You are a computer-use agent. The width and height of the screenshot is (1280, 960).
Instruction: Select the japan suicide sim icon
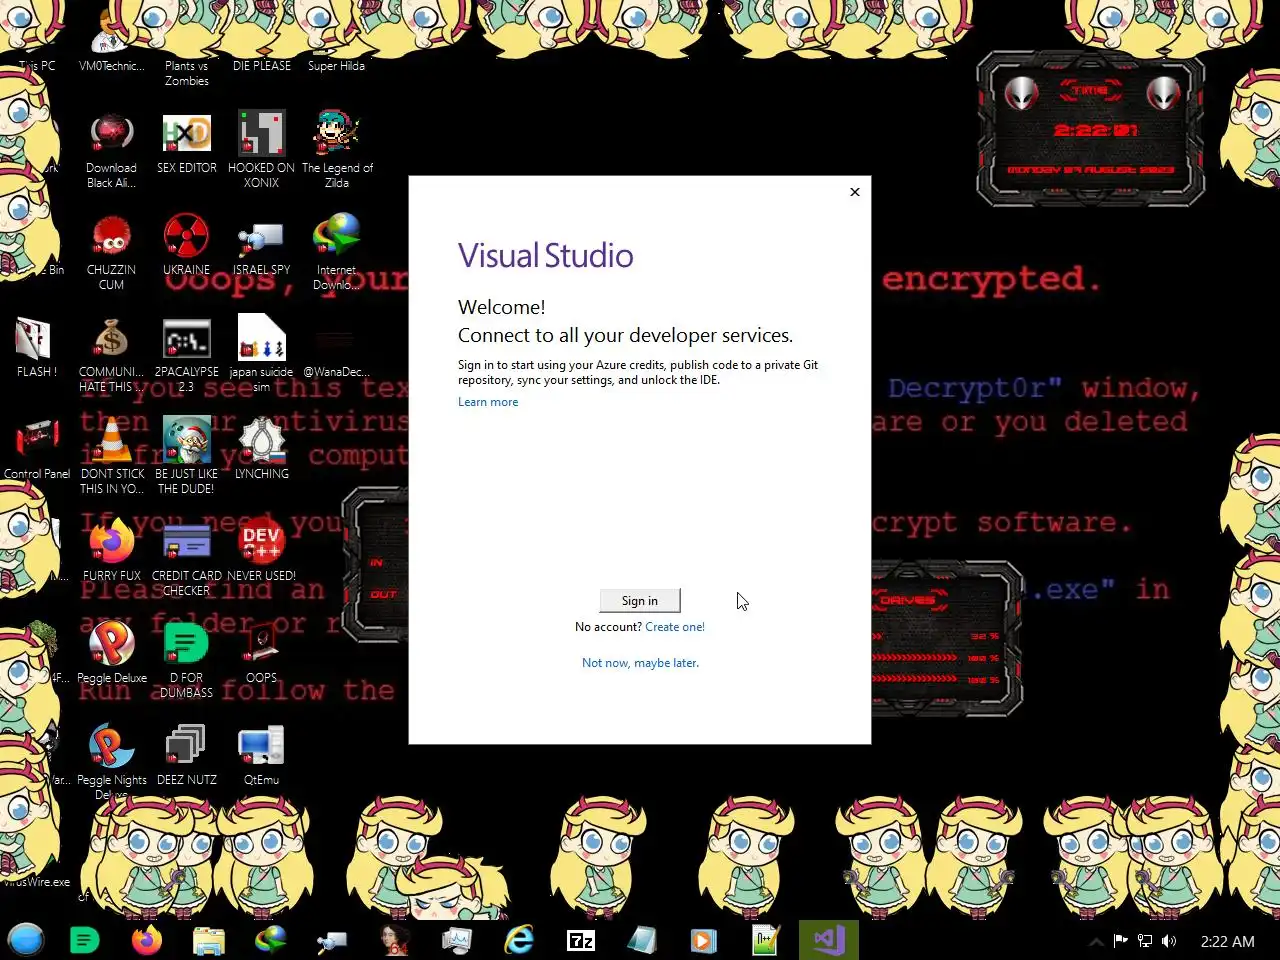pyautogui.click(x=261, y=354)
